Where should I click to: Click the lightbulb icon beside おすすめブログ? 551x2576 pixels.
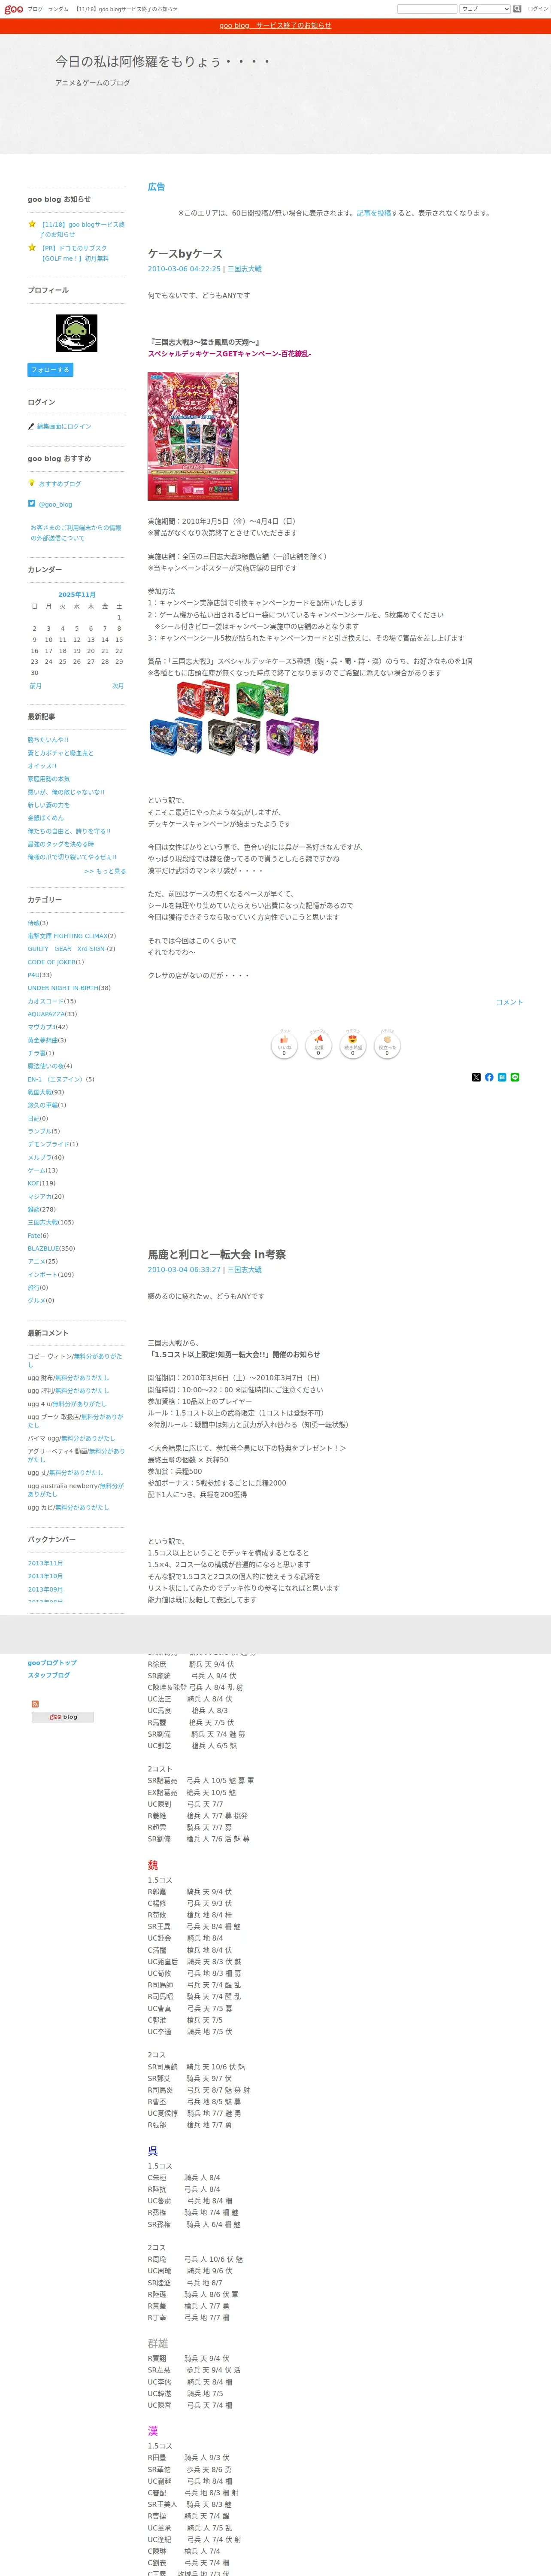coord(32,483)
